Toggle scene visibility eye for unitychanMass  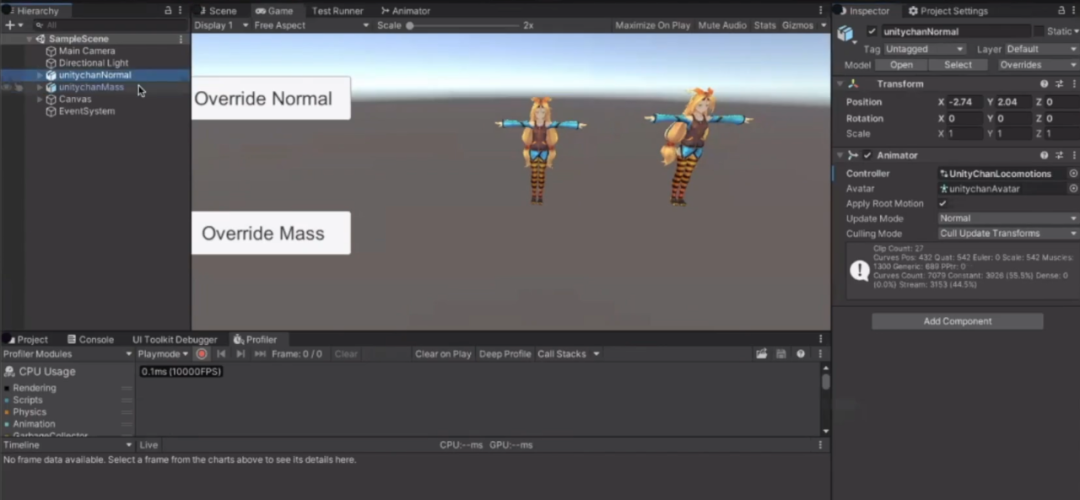click(x=7, y=87)
